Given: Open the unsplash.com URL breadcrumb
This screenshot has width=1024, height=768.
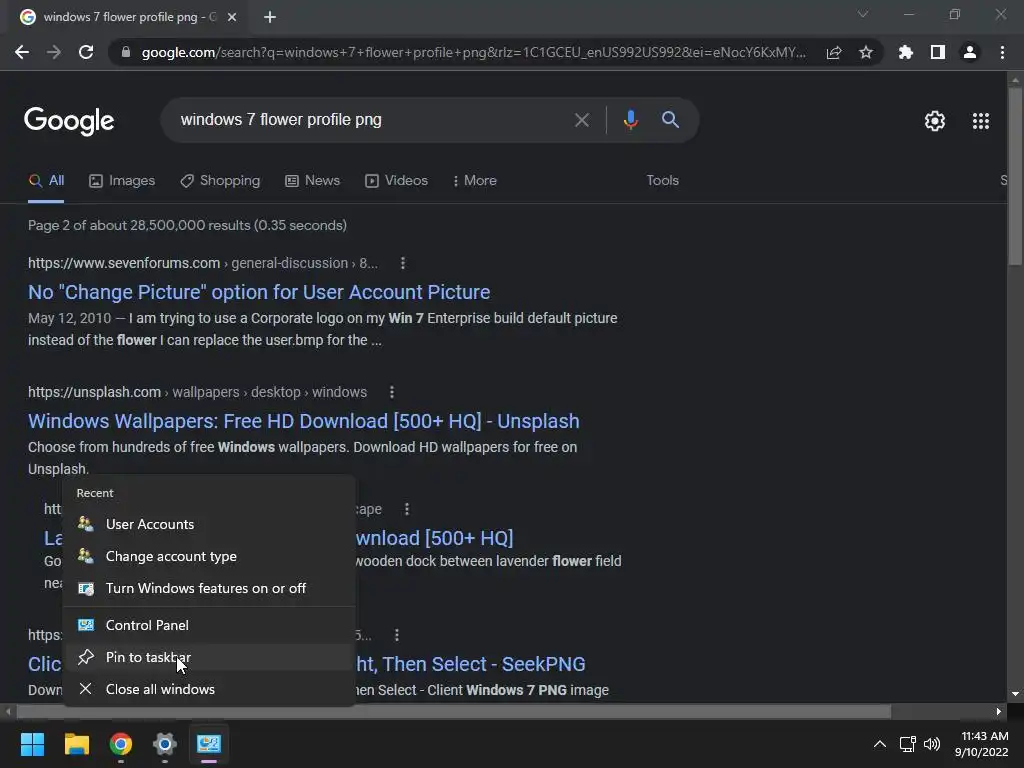Looking at the screenshot, I should pos(197,392).
